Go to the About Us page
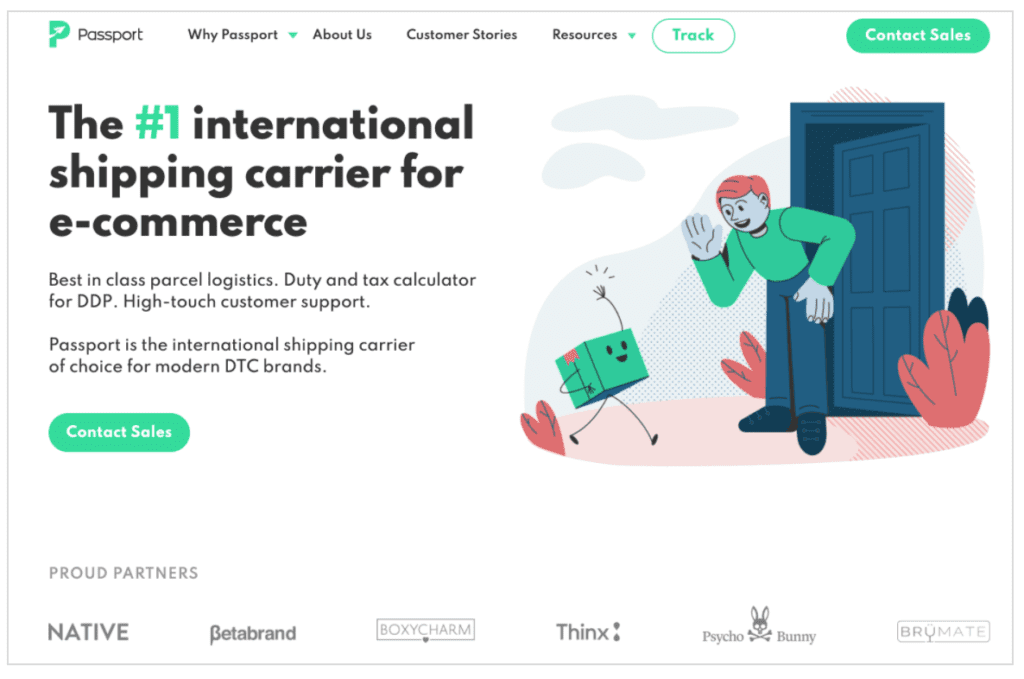The image size is (1024, 679). coord(342,35)
